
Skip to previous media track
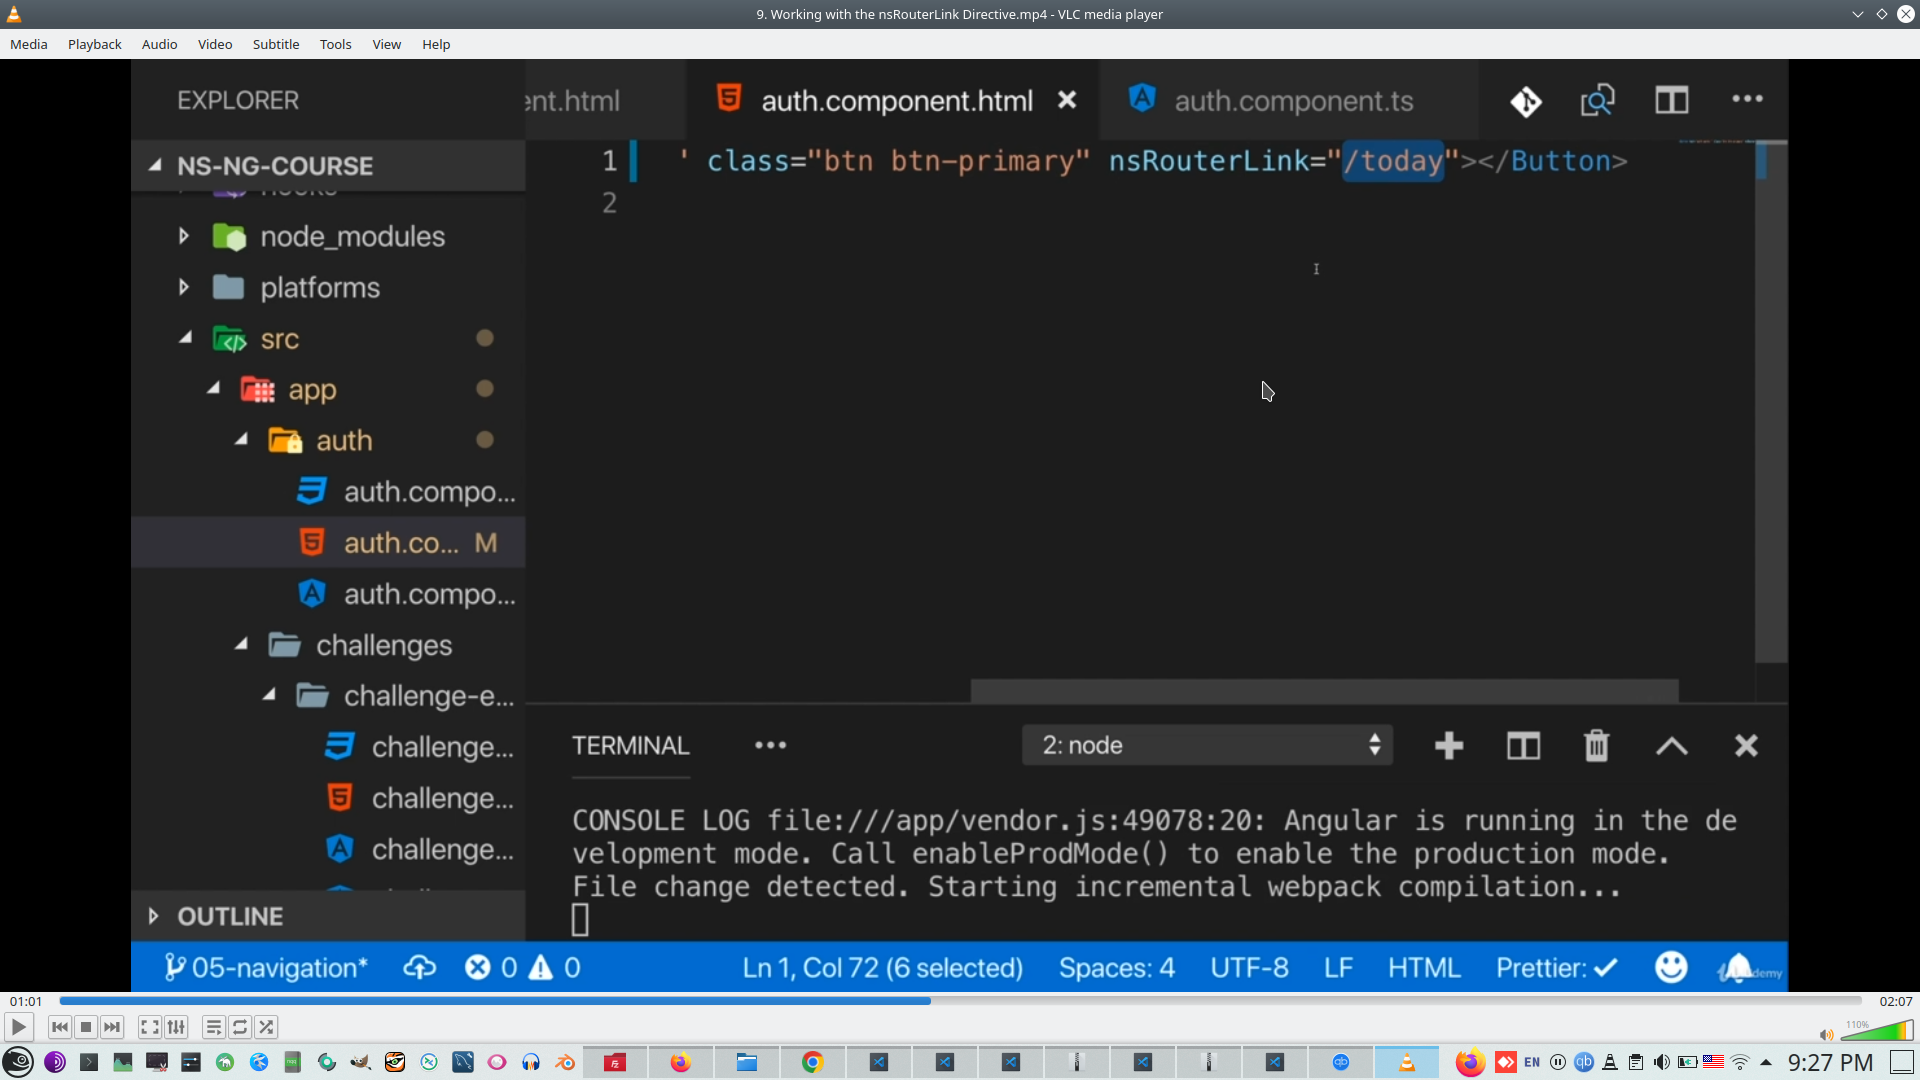pos(60,1027)
